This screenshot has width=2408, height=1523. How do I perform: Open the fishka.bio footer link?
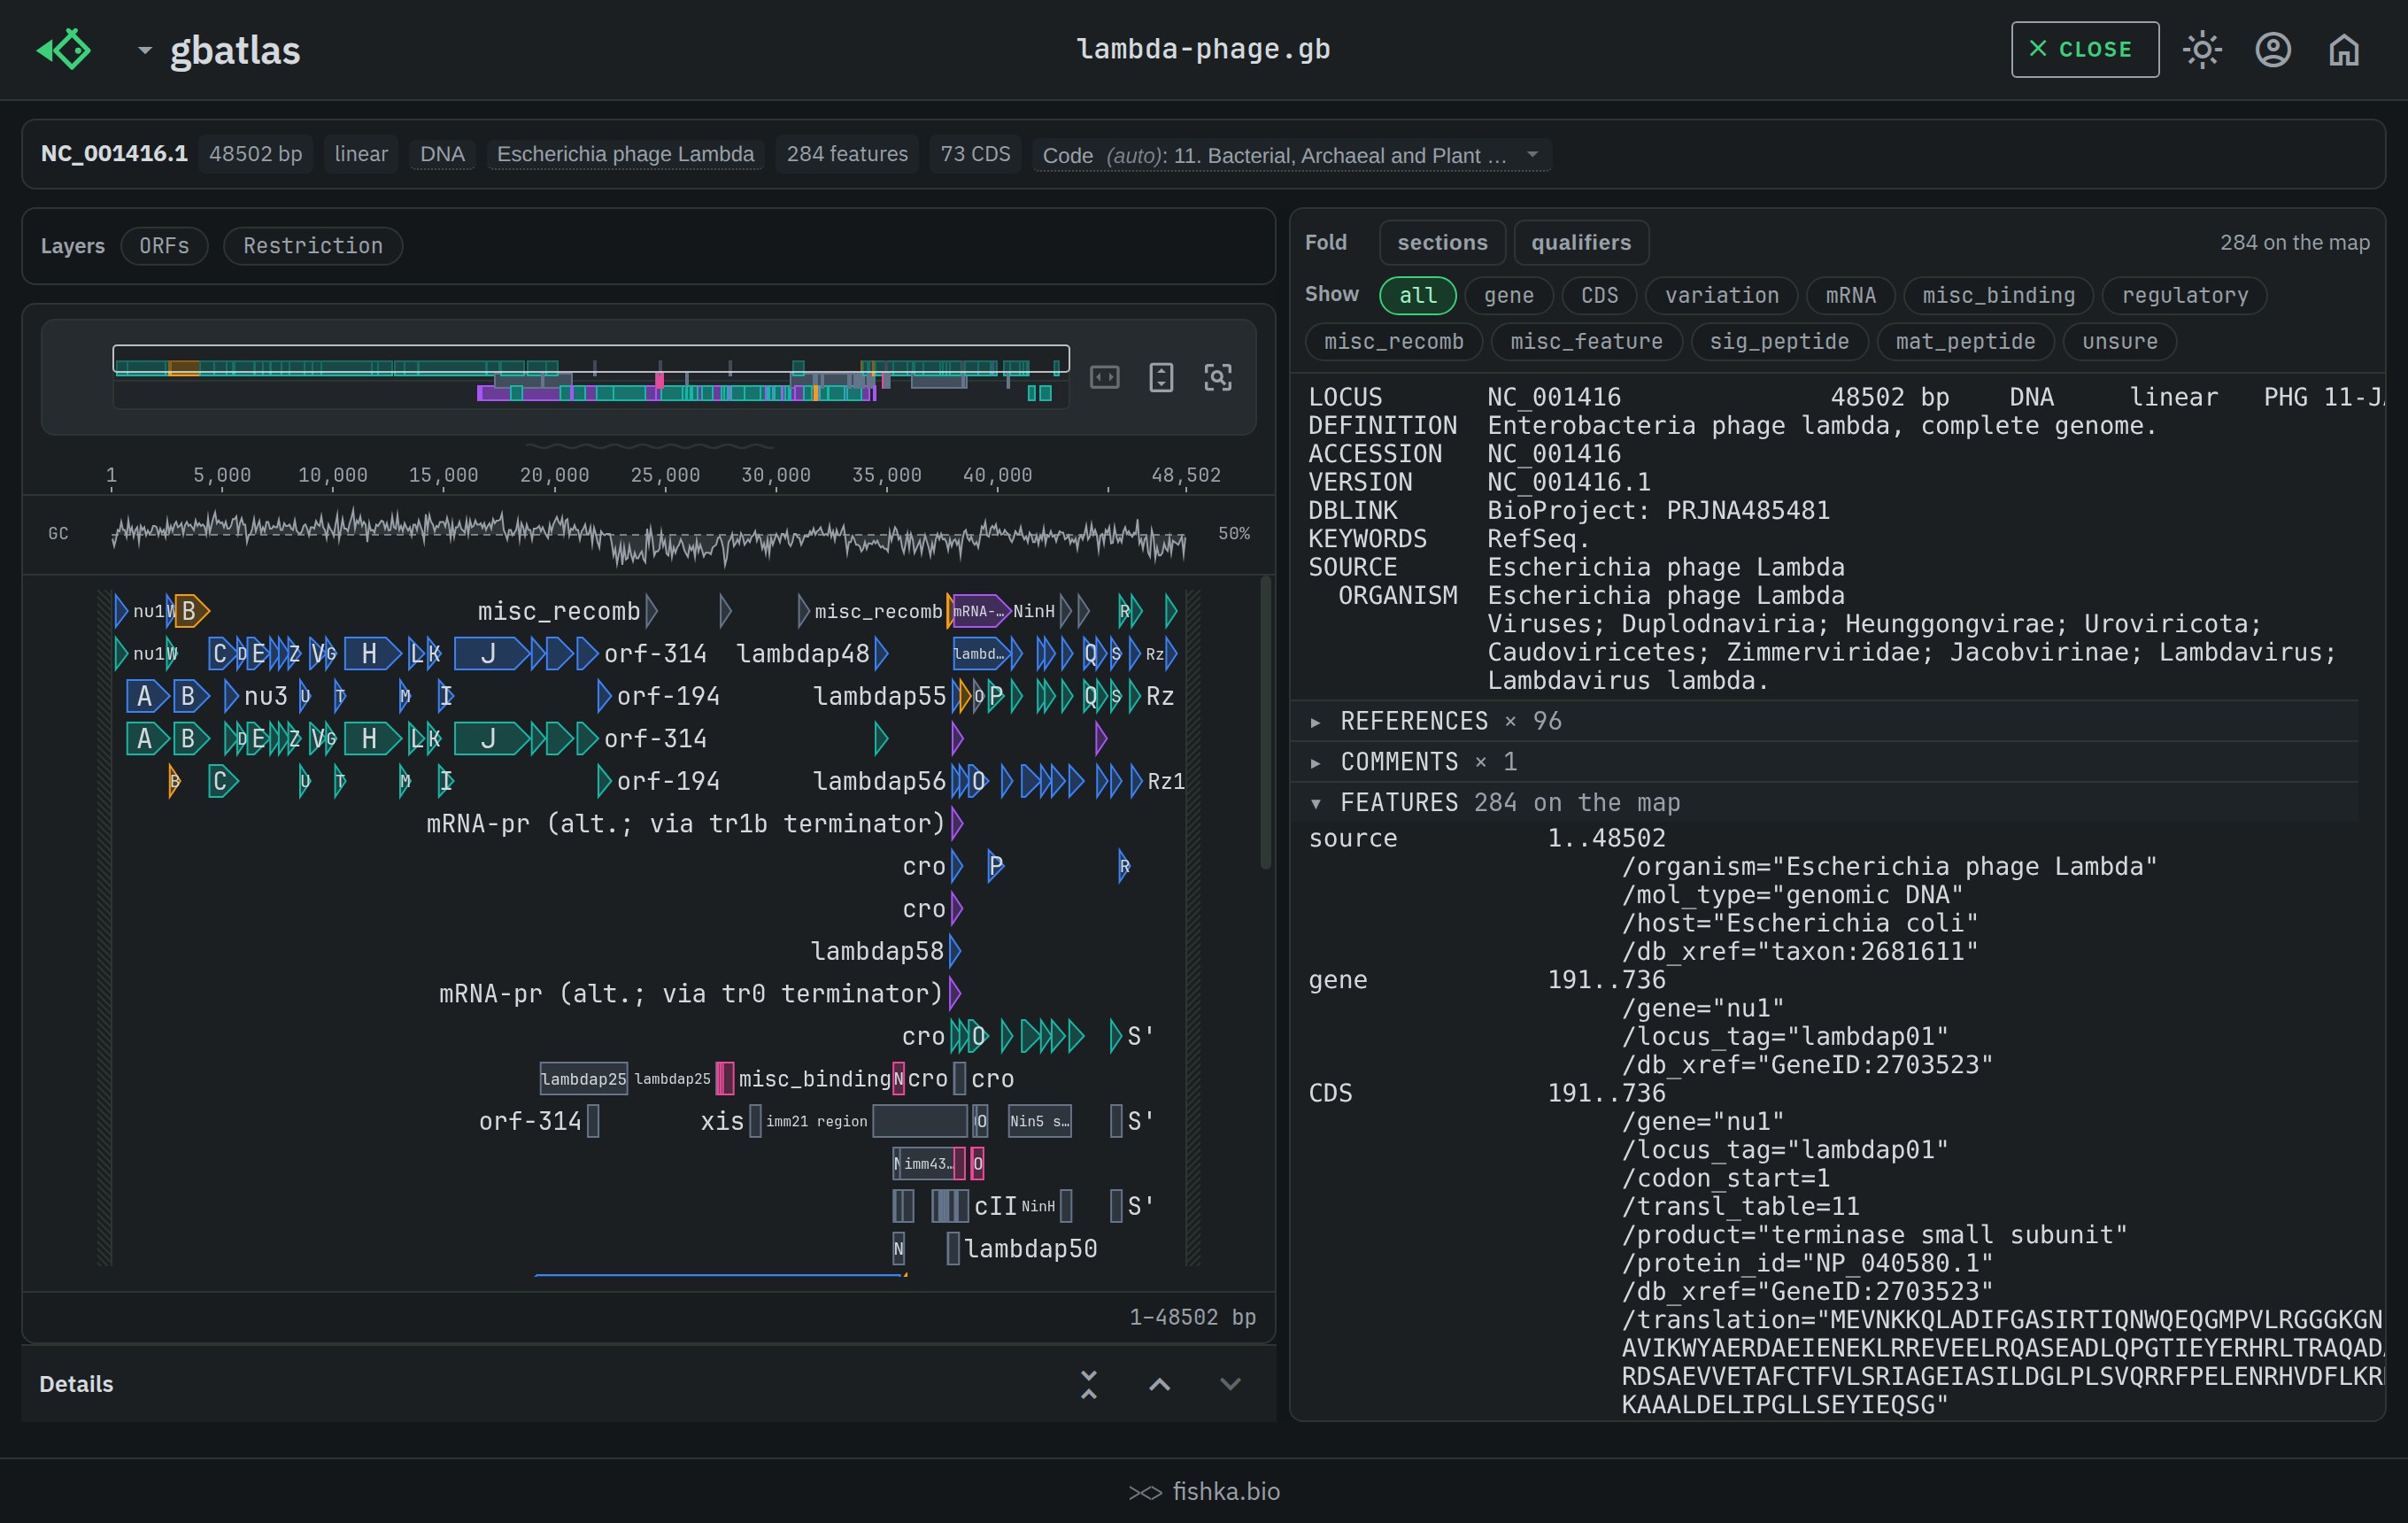pyautogui.click(x=1204, y=1491)
